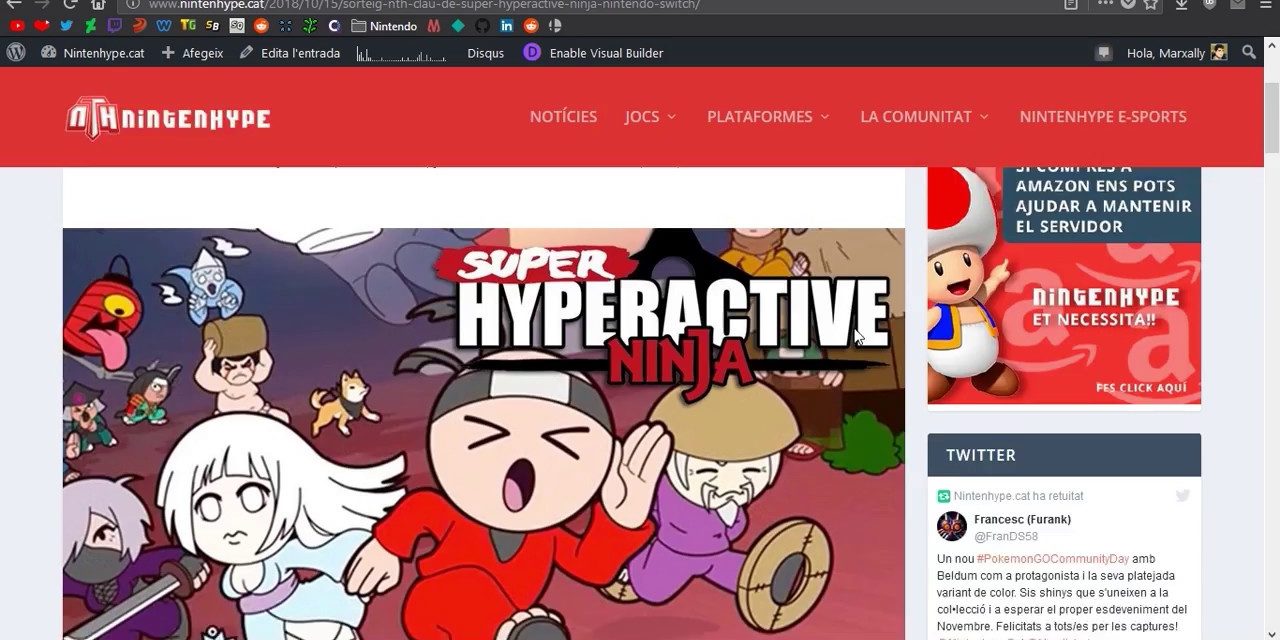Open the red M bookmark icon

[x=433, y=26]
